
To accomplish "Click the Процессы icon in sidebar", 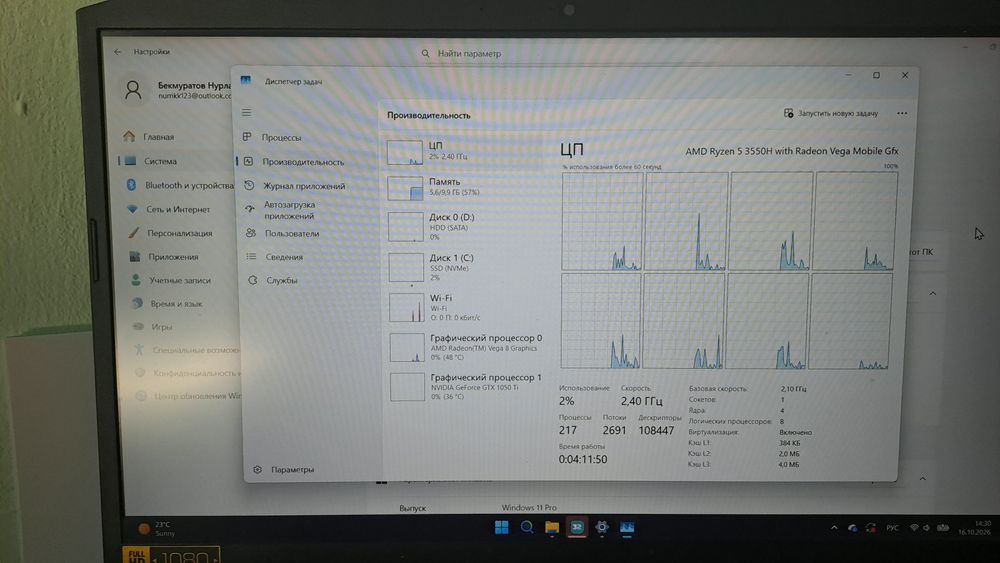I will coord(247,136).
